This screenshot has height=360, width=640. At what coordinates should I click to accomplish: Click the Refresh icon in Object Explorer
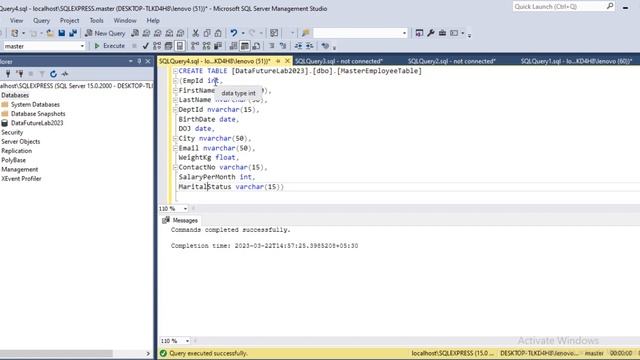[x=53, y=74]
